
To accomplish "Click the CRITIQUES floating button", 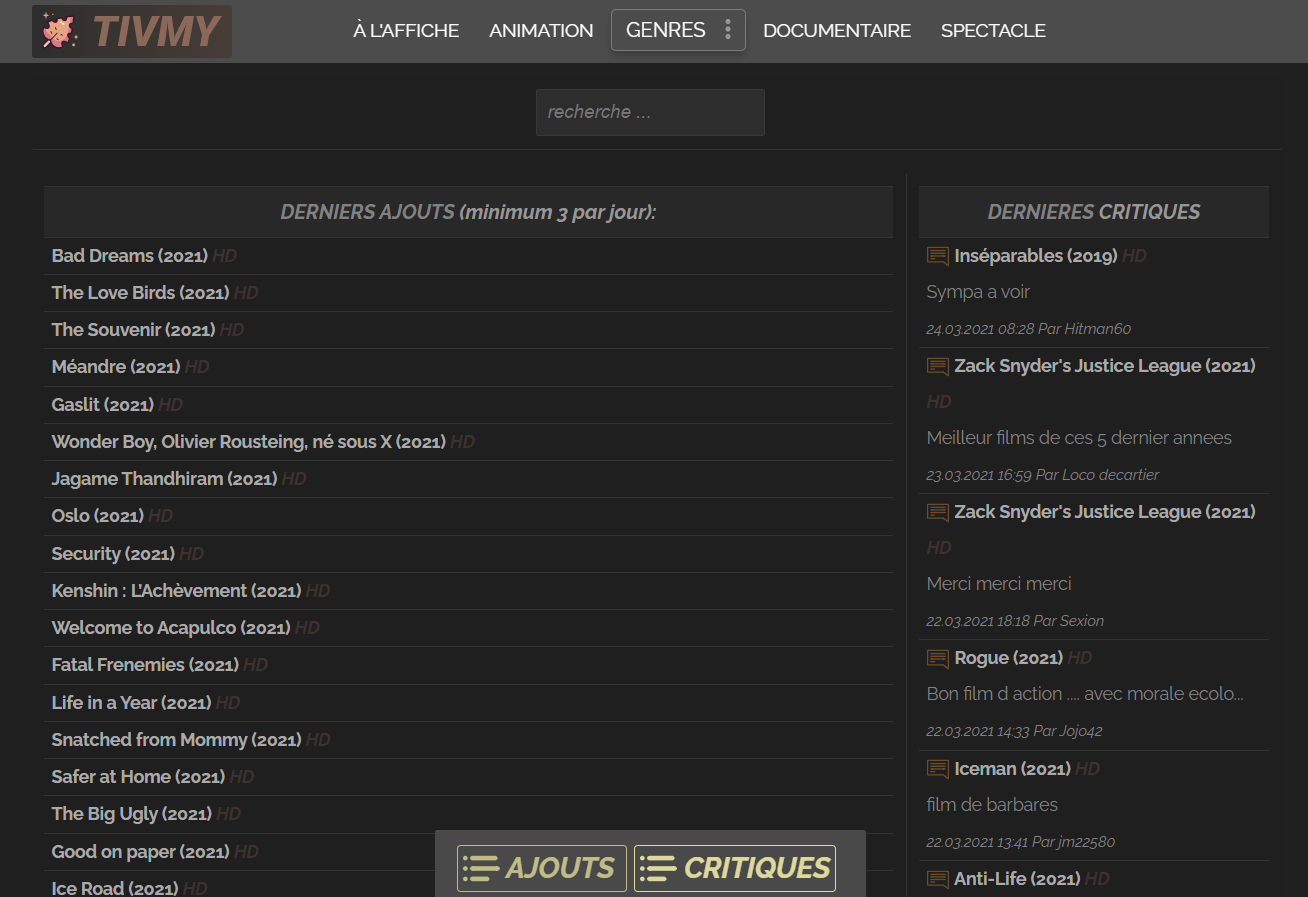I will pyautogui.click(x=735, y=868).
